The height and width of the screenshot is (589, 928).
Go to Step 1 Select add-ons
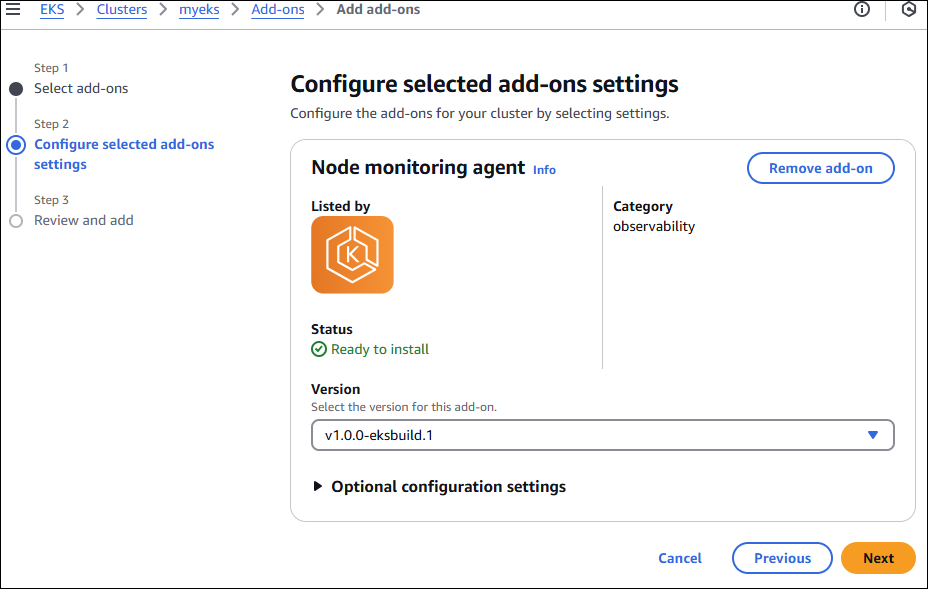[81, 88]
